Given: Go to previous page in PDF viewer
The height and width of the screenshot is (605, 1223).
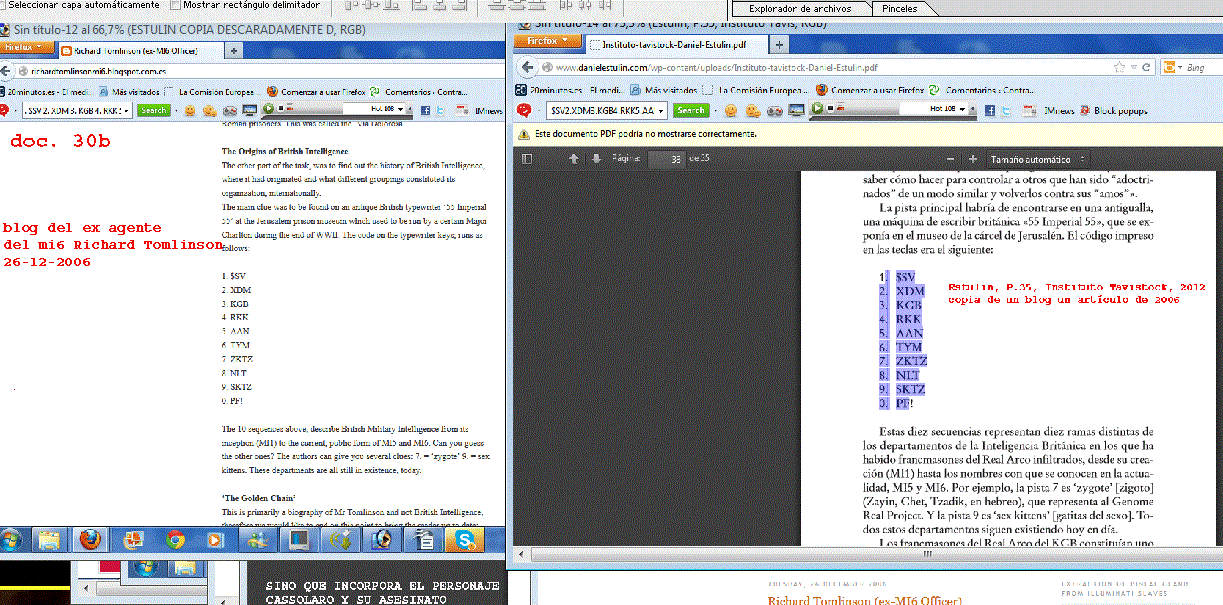Looking at the screenshot, I should tap(574, 159).
